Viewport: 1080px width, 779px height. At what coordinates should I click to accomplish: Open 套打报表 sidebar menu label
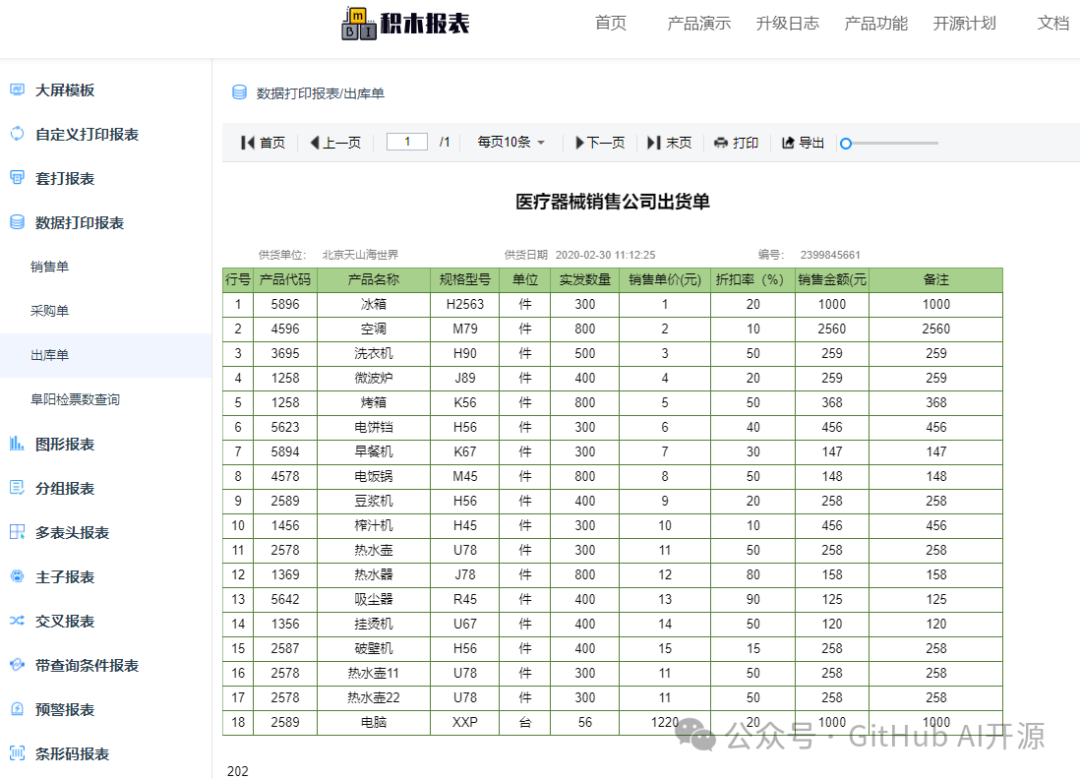(65, 178)
